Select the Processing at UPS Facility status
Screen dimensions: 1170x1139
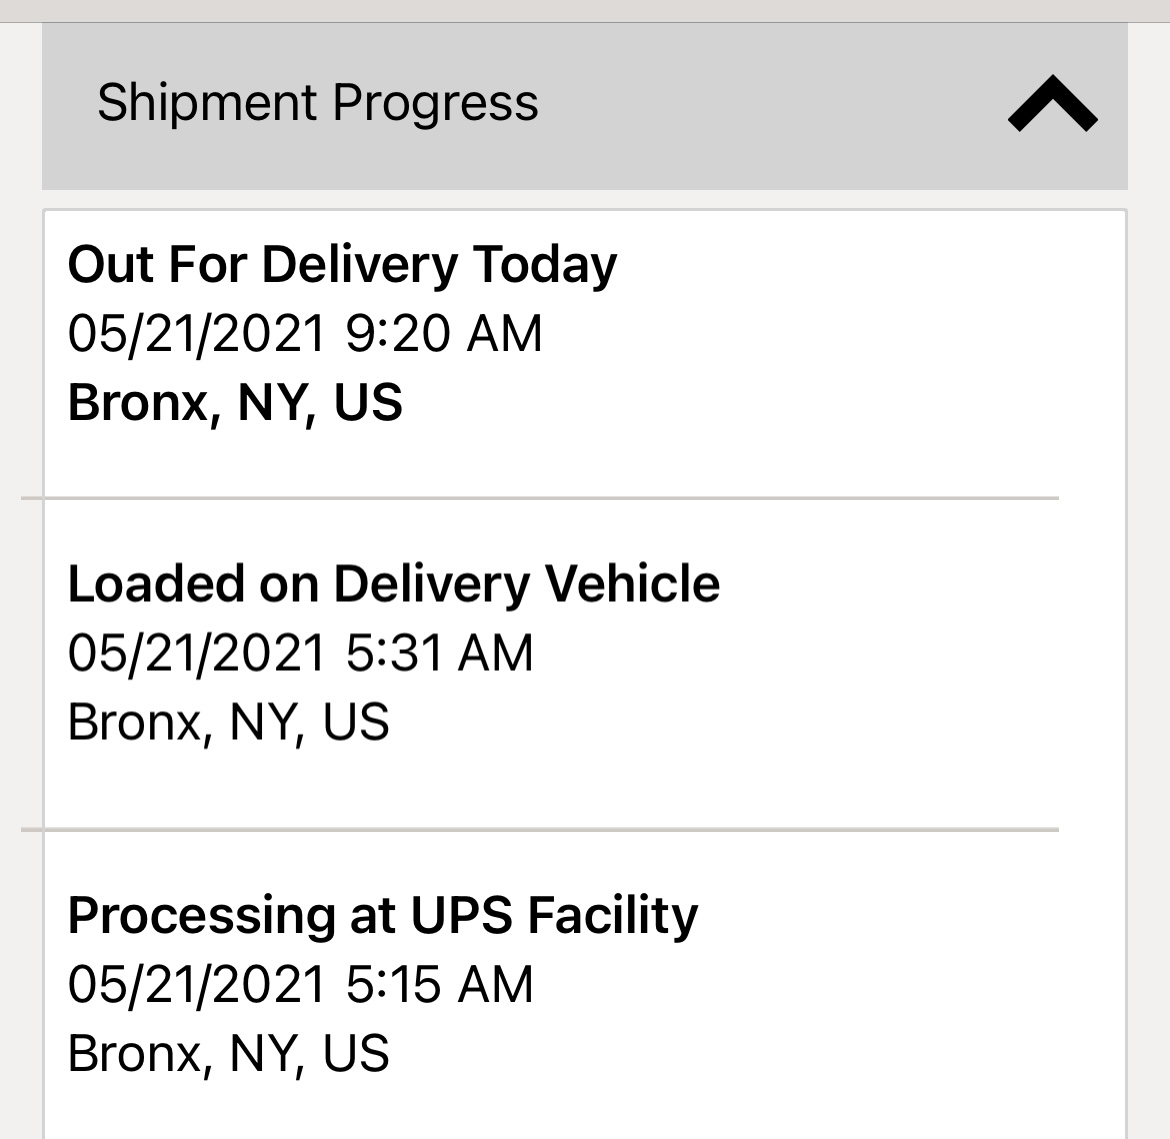click(x=382, y=915)
